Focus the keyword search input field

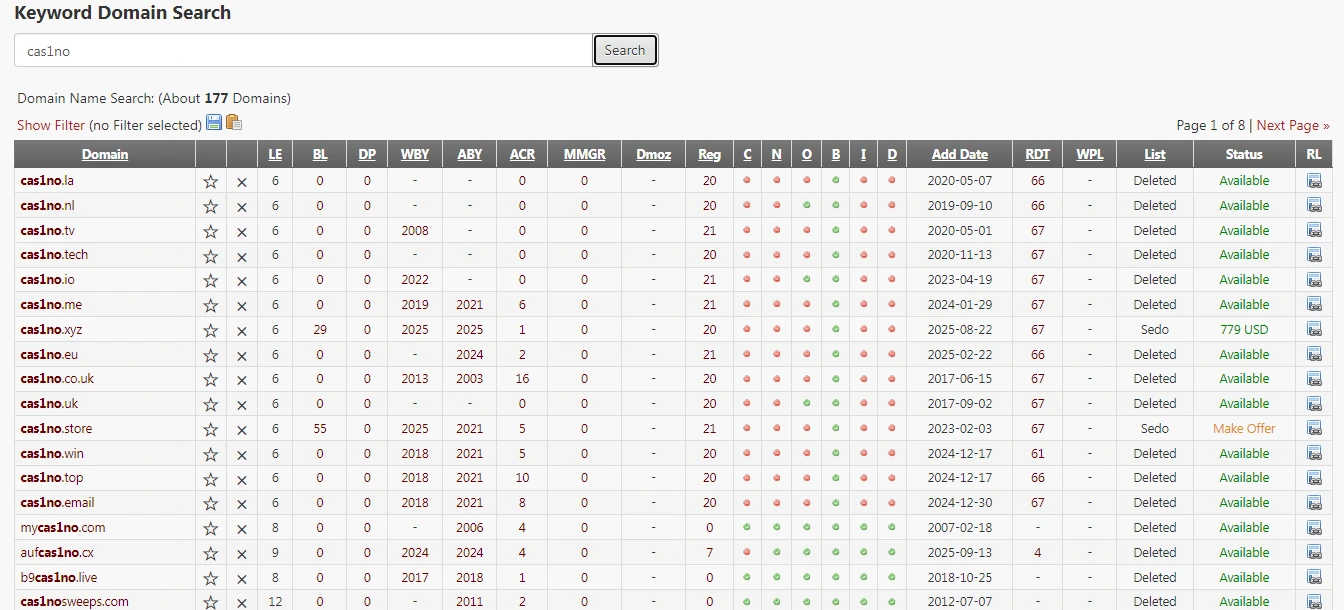303,51
